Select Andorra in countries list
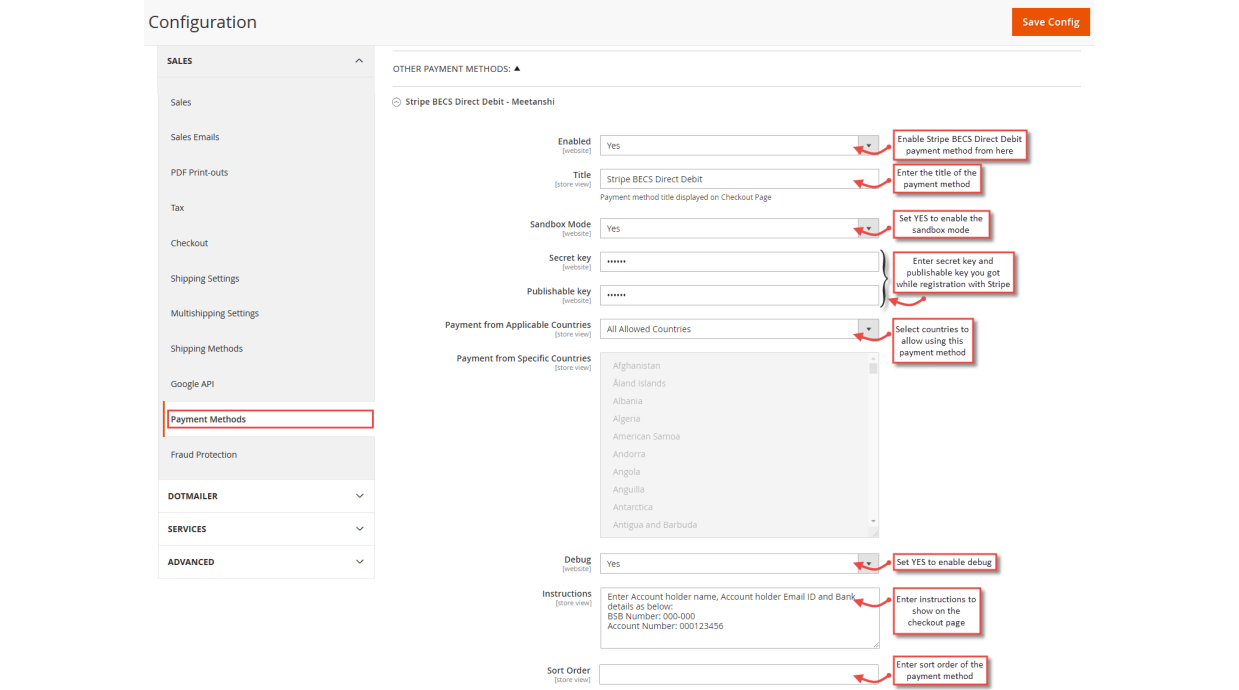 pos(629,454)
